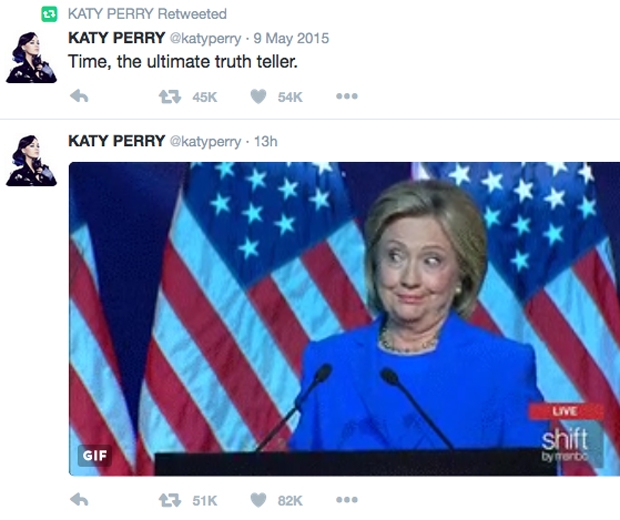620x520 pixels.
Task: Click reply arrow on truth teller tweet
Action: [79, 96]
